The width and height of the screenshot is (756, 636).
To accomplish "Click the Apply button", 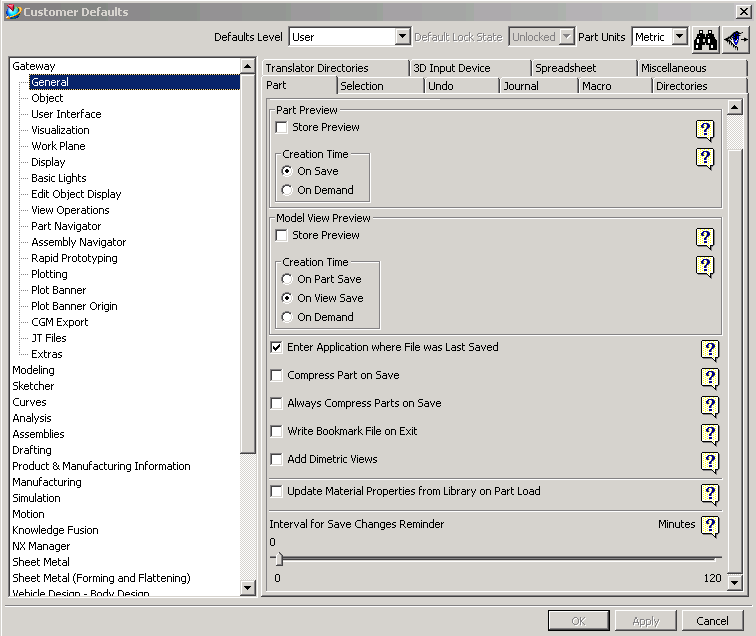I will click(646, 621).
